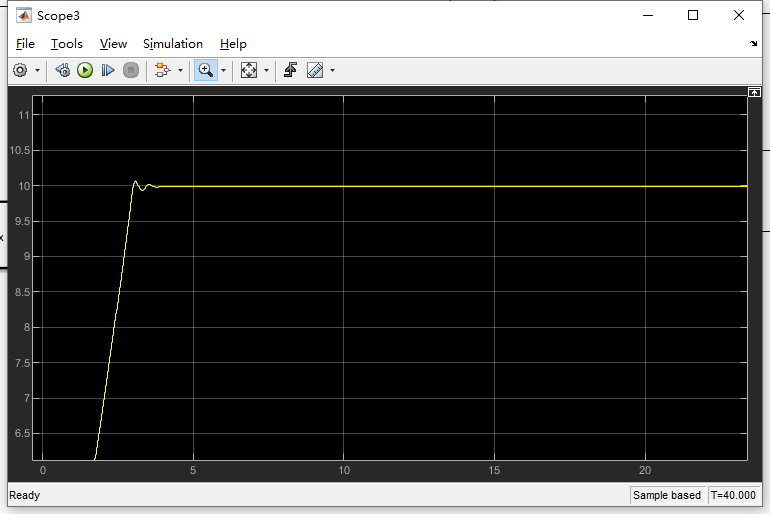Open the highlight Simulink block icon
The height and width of the screenshot is (514, 770).
(162, 70)
